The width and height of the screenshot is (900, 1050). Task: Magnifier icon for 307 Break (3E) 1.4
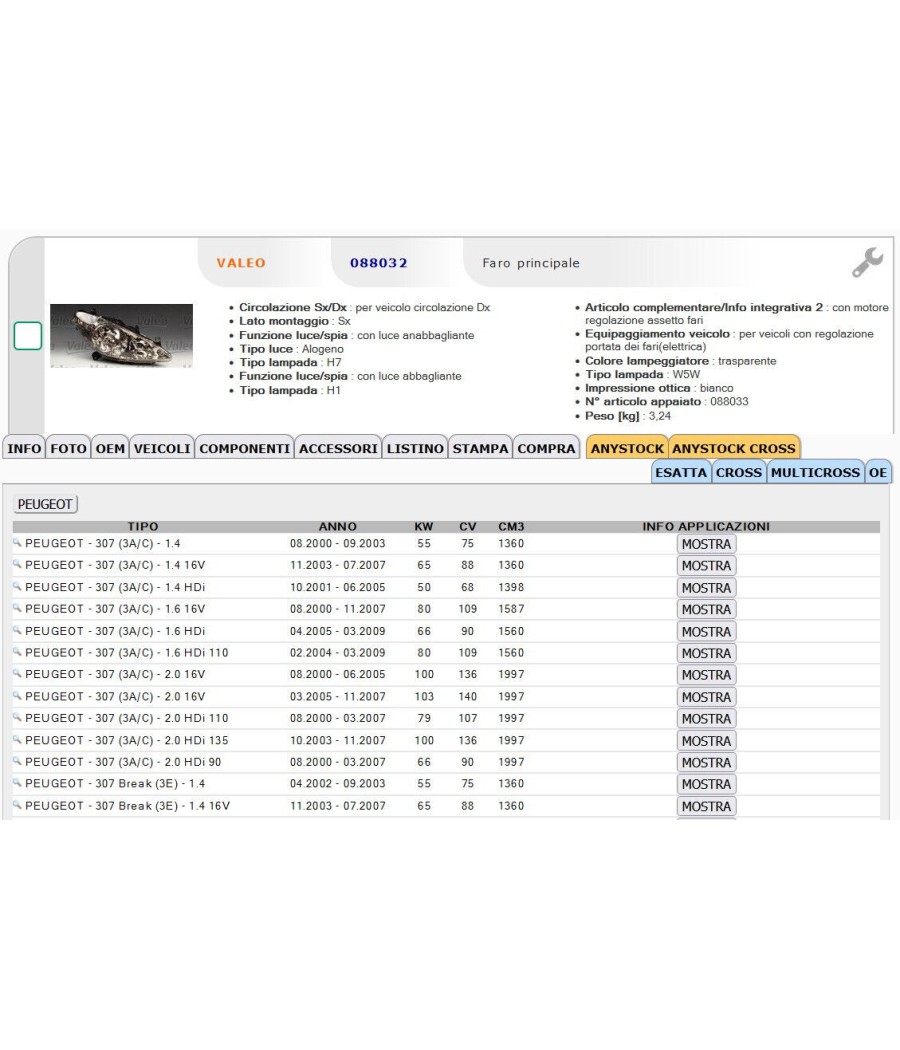click(x=17, y=783)
